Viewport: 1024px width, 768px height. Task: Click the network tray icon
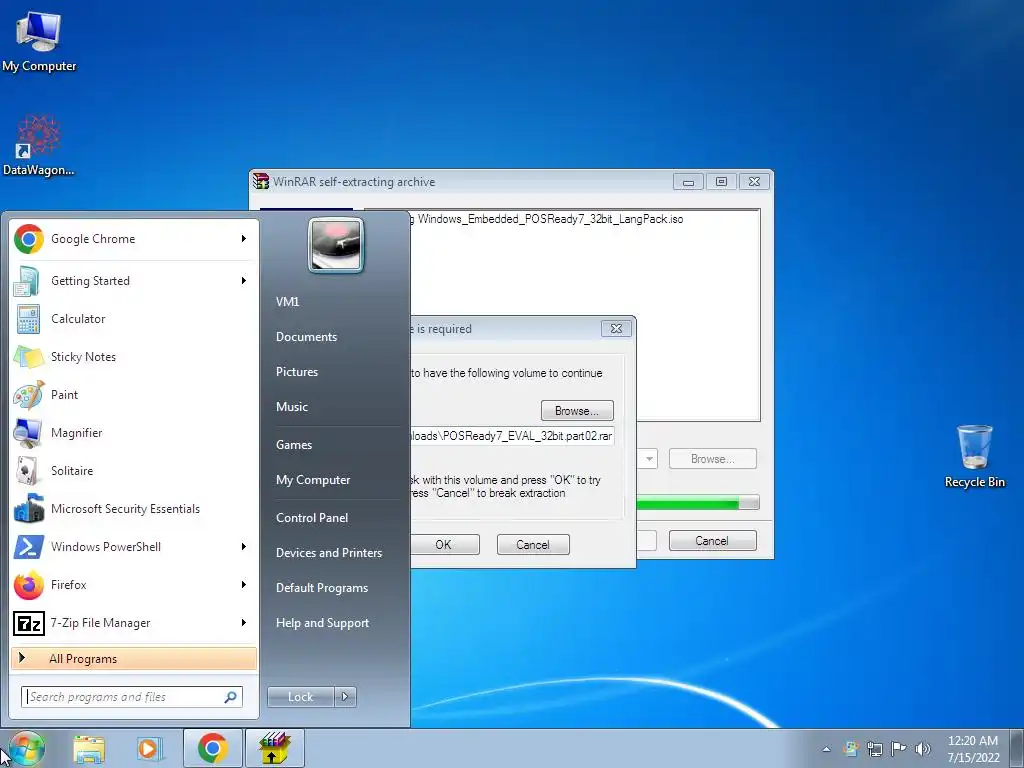coord(874,749)
